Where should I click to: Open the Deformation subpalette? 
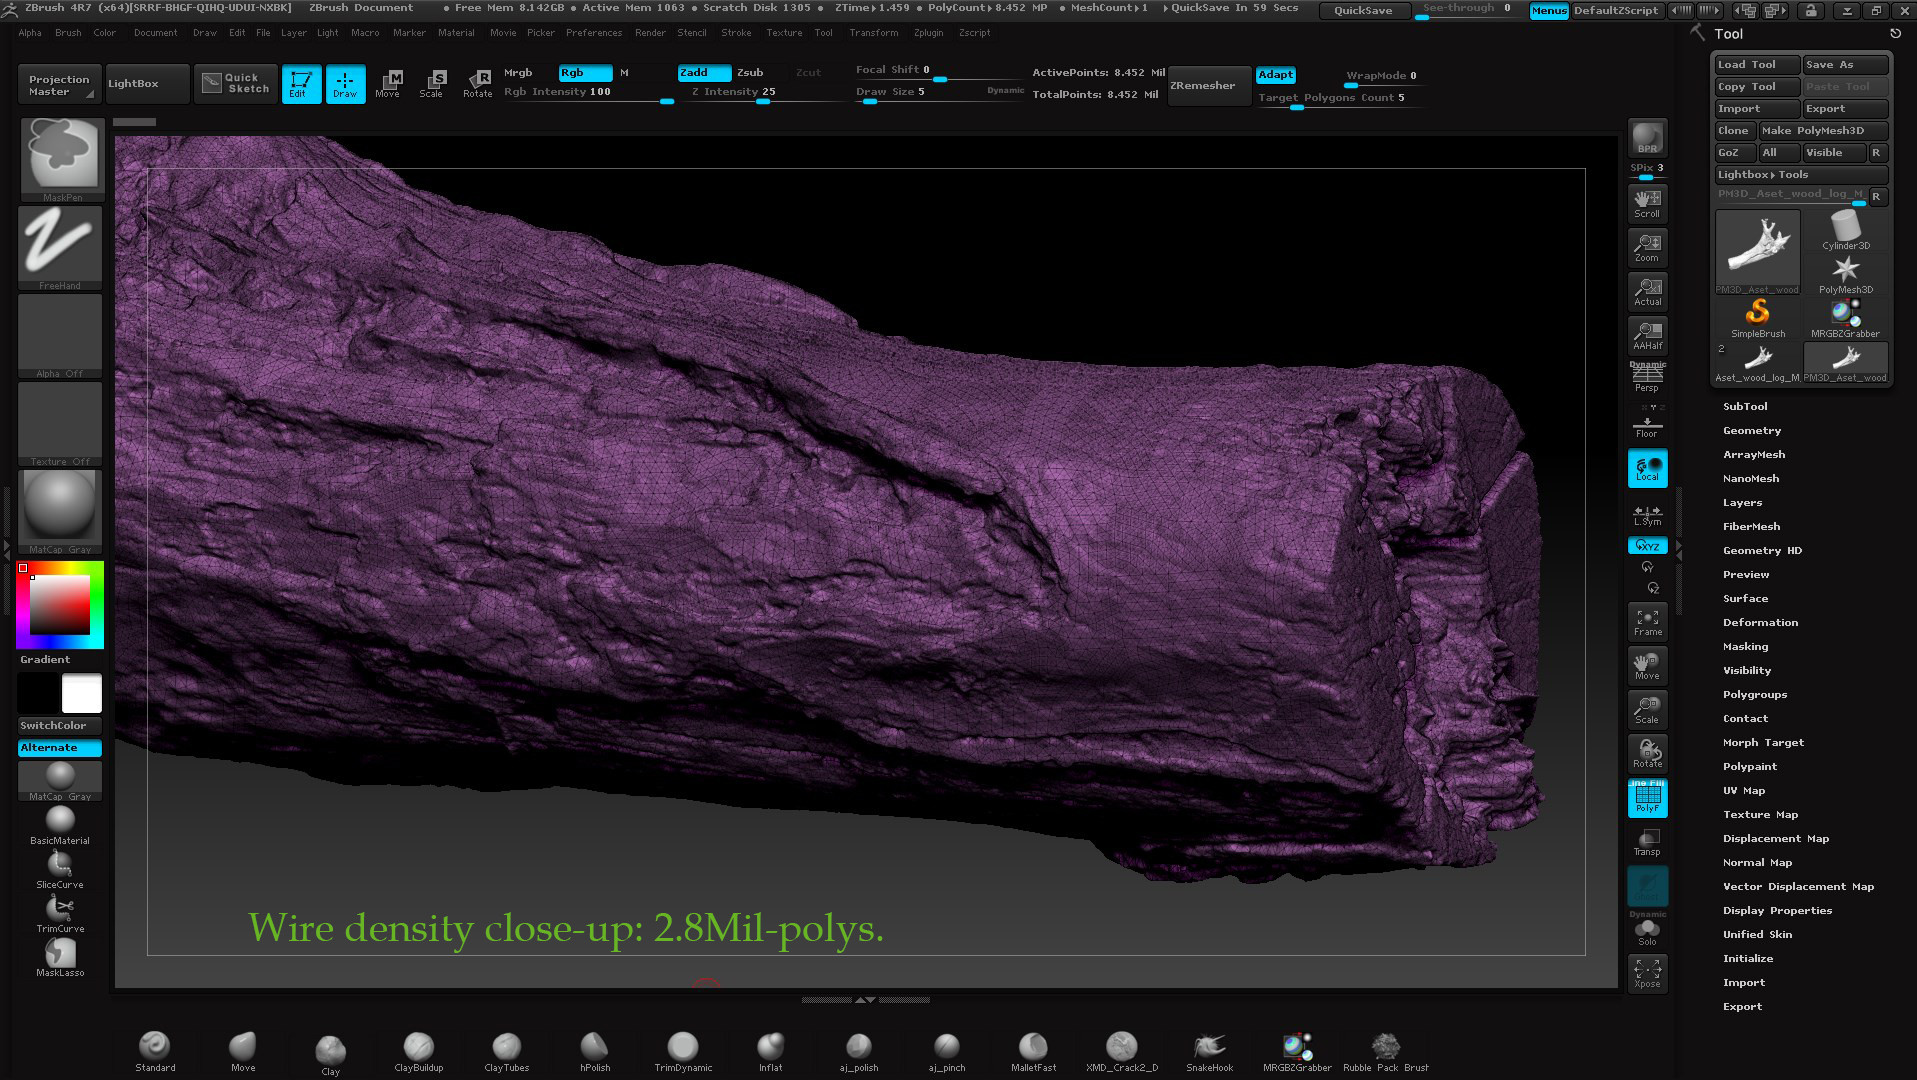click(1760, 623)
